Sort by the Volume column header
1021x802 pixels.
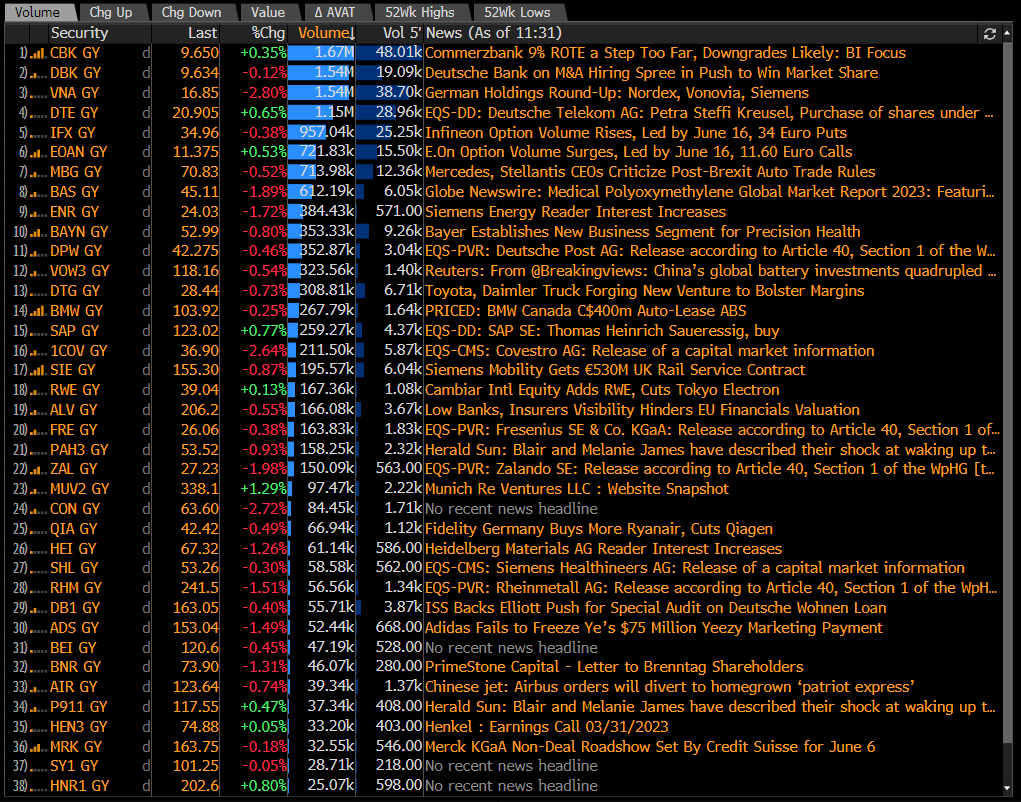(x=322, y=33)
